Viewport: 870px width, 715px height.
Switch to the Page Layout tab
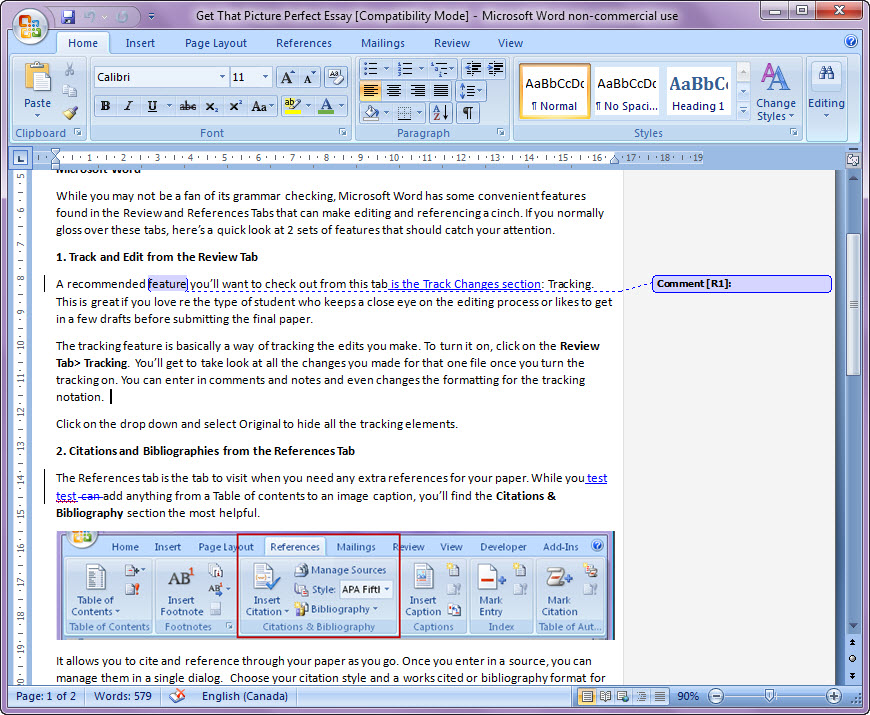[216, 43]
